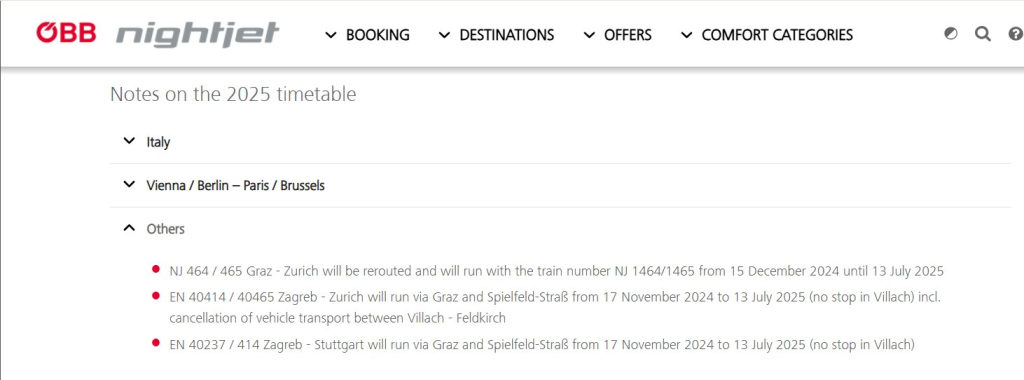The width and height of the screenshot is (1024, 380).
Task: Collapse the Others section chevron
Action: (129, 229)
